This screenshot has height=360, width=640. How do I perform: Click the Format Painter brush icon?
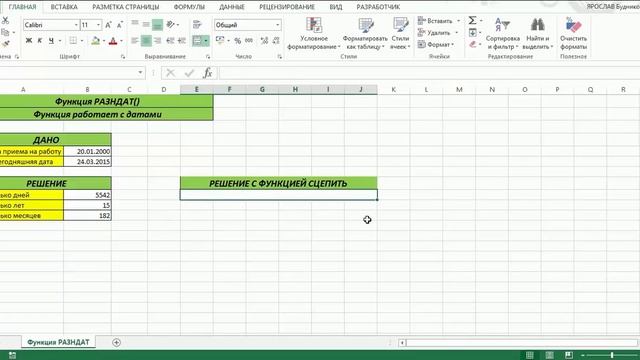(x=5, y=44)
